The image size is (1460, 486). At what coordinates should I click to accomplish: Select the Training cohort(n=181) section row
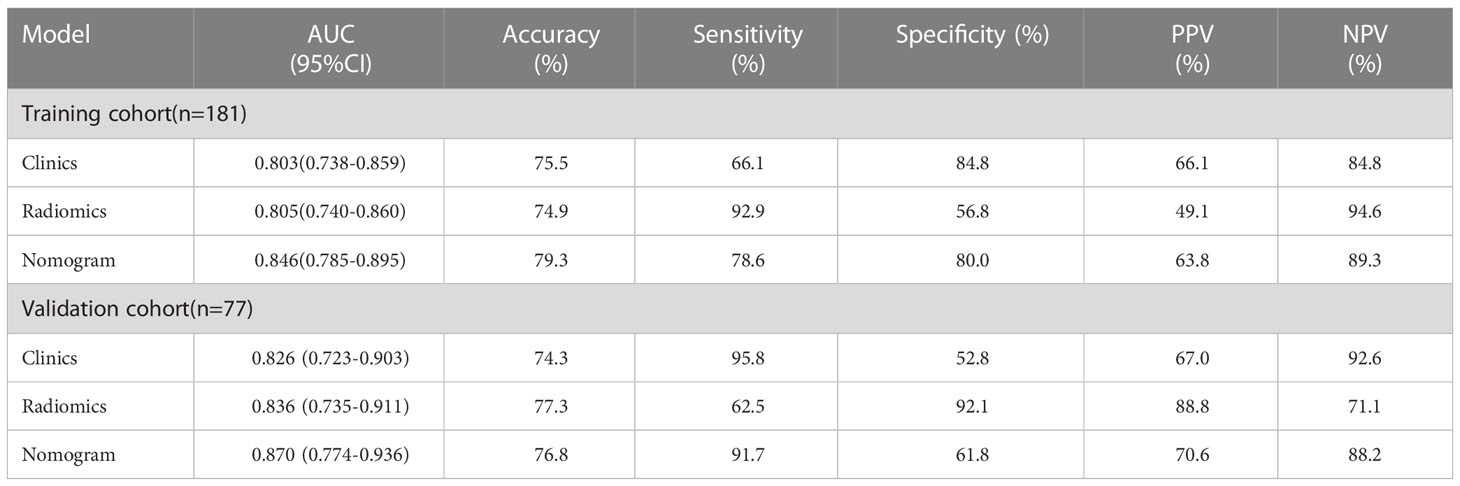[x=730, y=114]
